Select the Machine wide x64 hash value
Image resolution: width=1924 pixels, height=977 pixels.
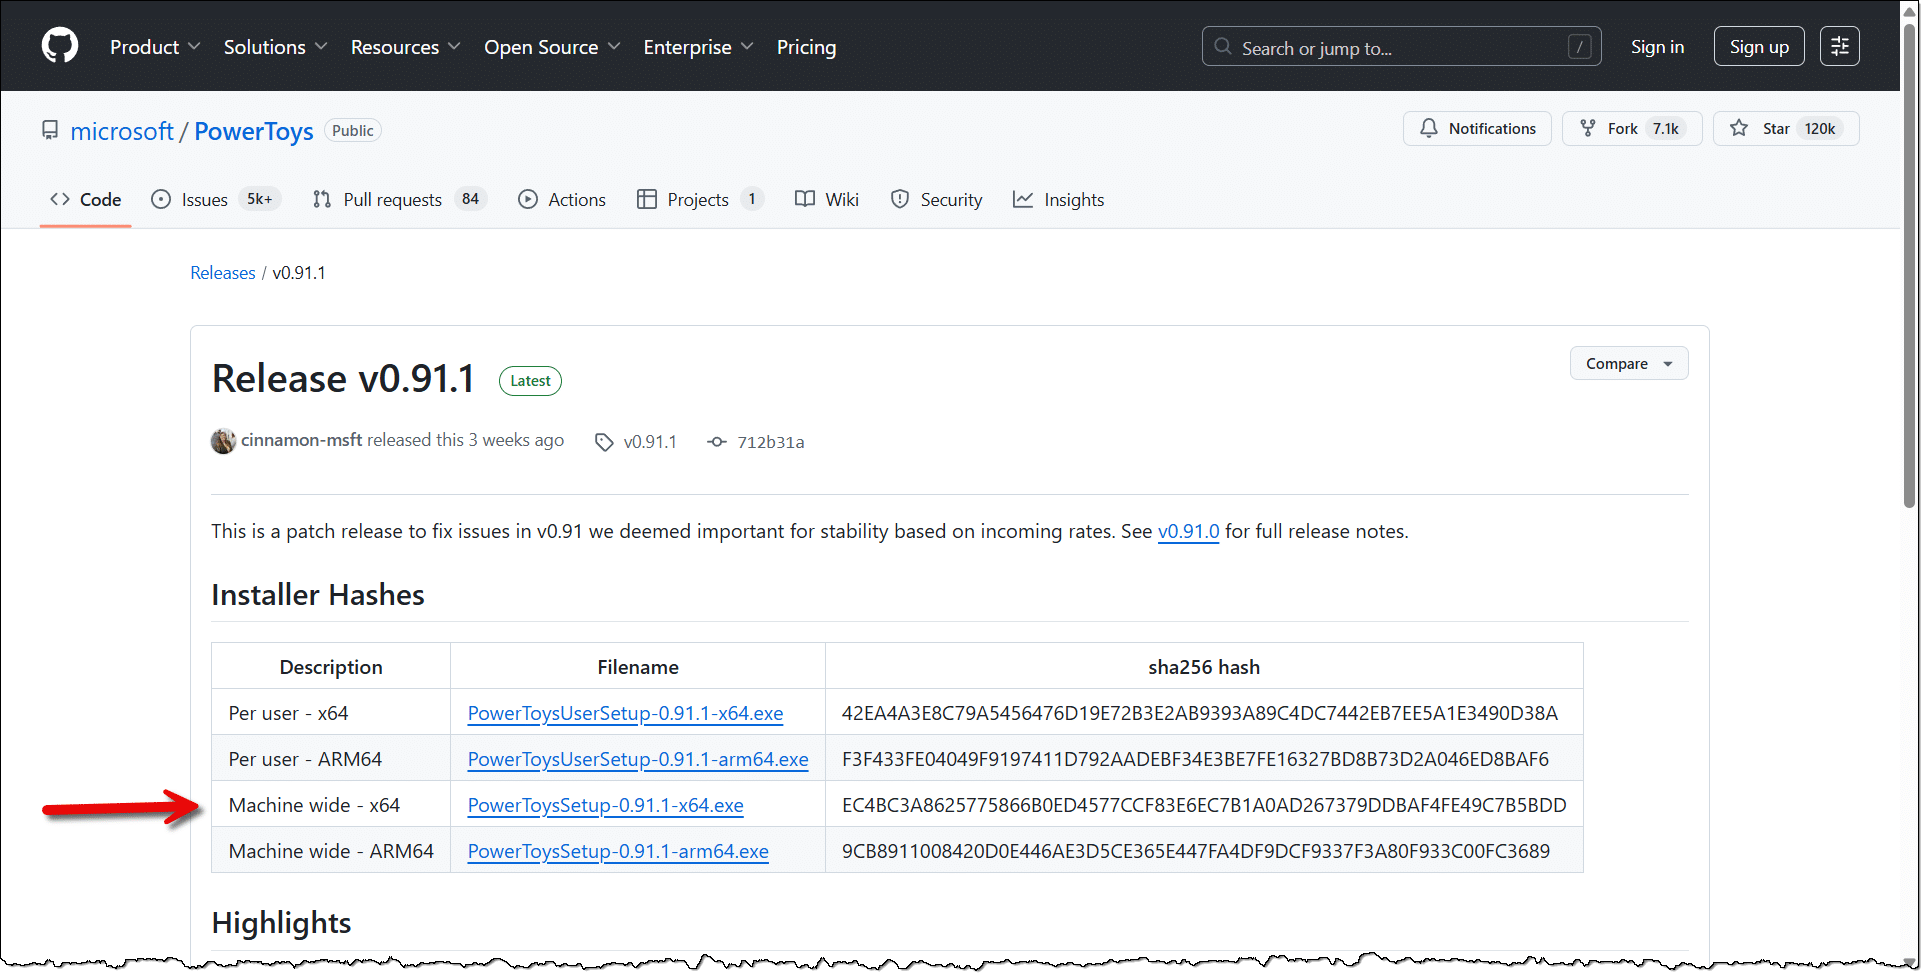[1204, 805]
